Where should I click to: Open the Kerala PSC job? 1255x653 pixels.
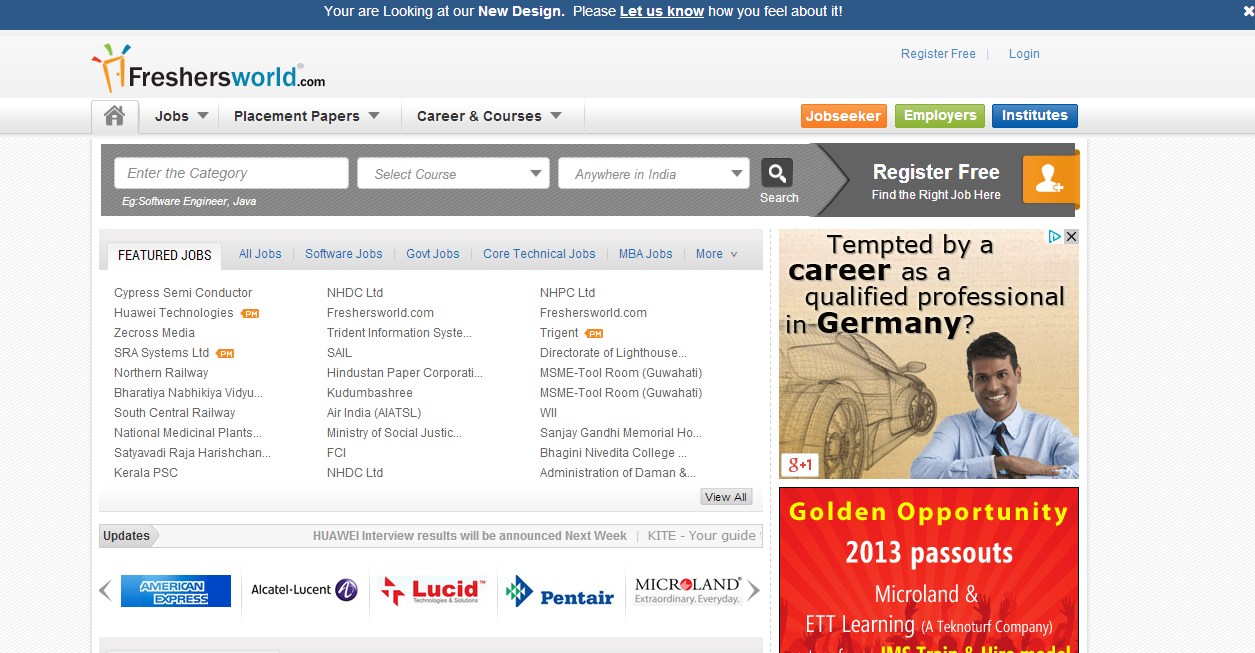point(146,473)
